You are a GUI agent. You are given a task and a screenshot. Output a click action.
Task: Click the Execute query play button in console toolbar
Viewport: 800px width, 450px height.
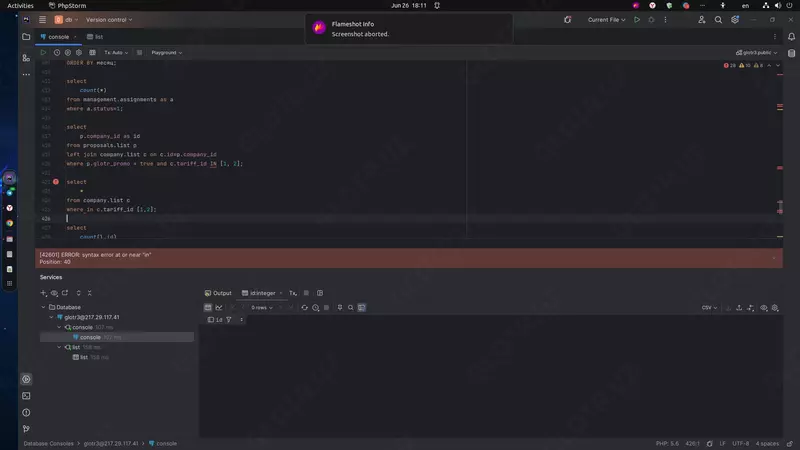(43, 52)
